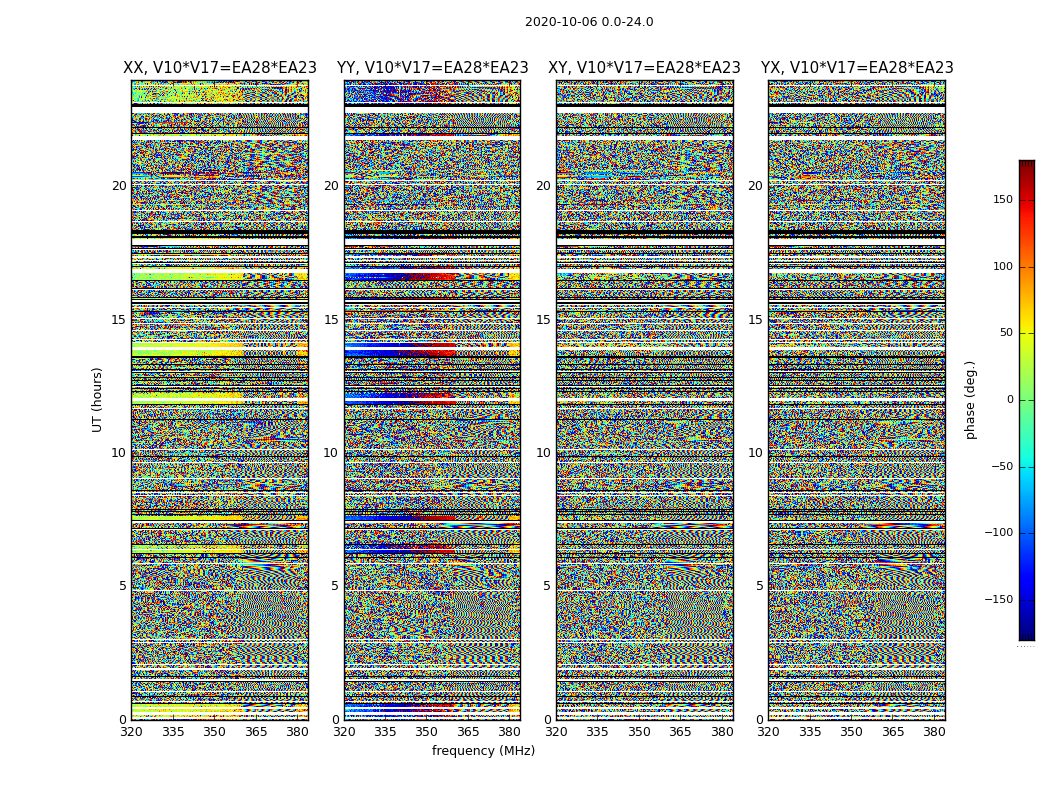Click the XY phase waterfall plot
1050x800 pixels.
(x=644, y=400)
